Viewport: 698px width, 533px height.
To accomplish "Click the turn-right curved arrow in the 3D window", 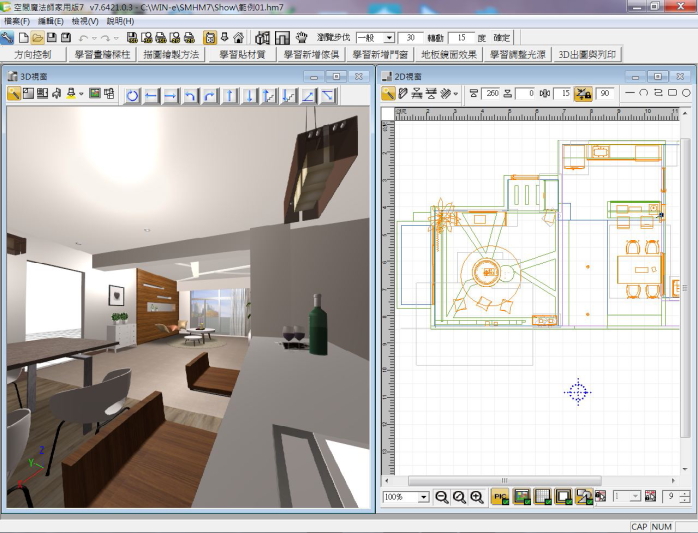I will tap(210, 95).
